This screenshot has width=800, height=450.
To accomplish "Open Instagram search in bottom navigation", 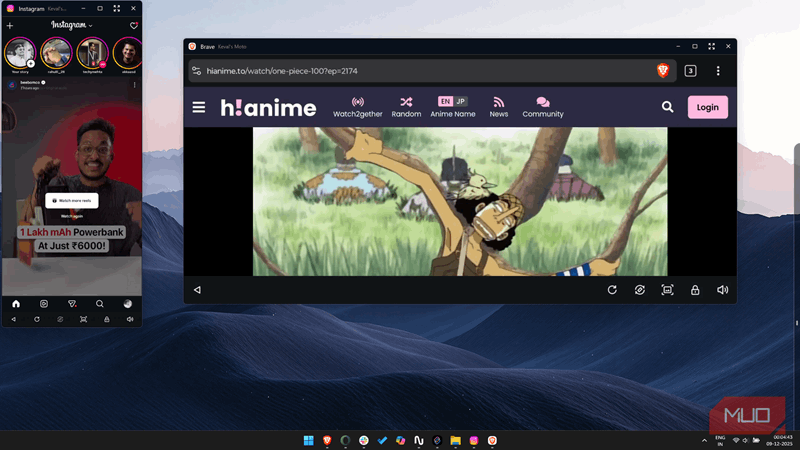I will coord(100,303).
